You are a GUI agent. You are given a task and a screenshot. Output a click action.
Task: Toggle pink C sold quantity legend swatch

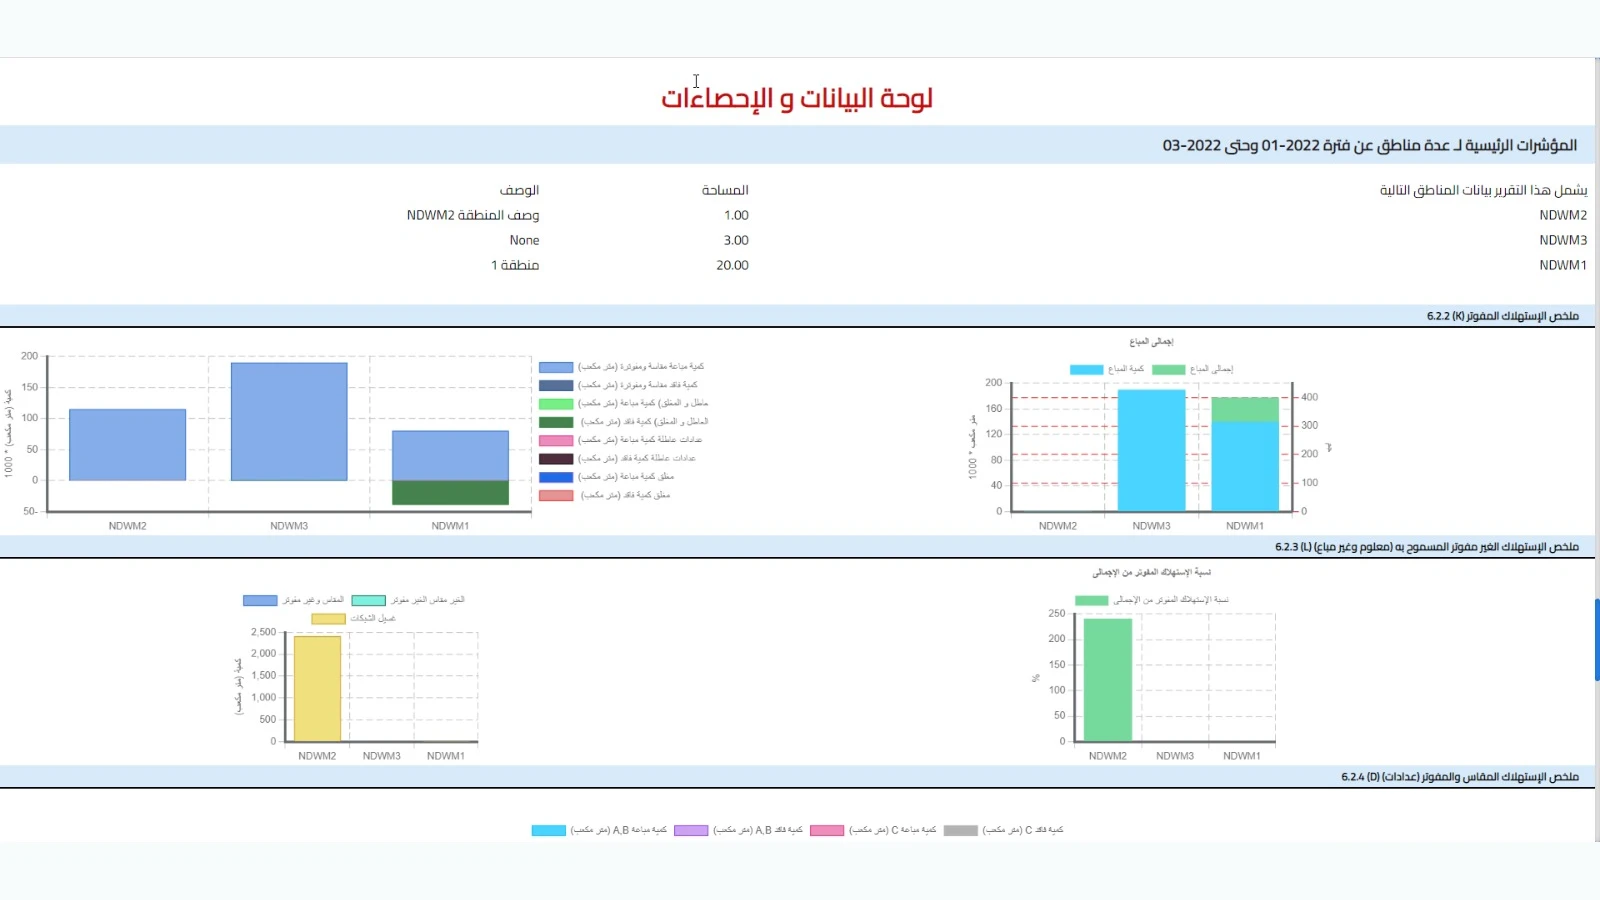click(827, 830)
